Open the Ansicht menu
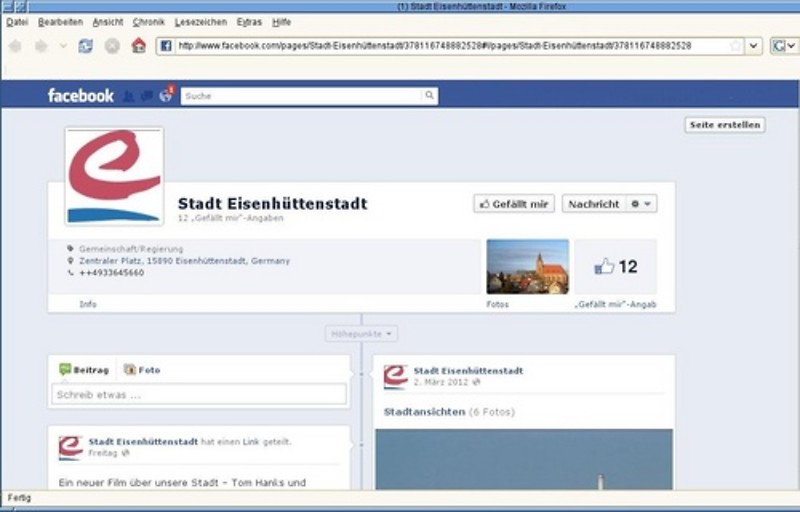Screen dimensions: 800x512 click(108, 22)
